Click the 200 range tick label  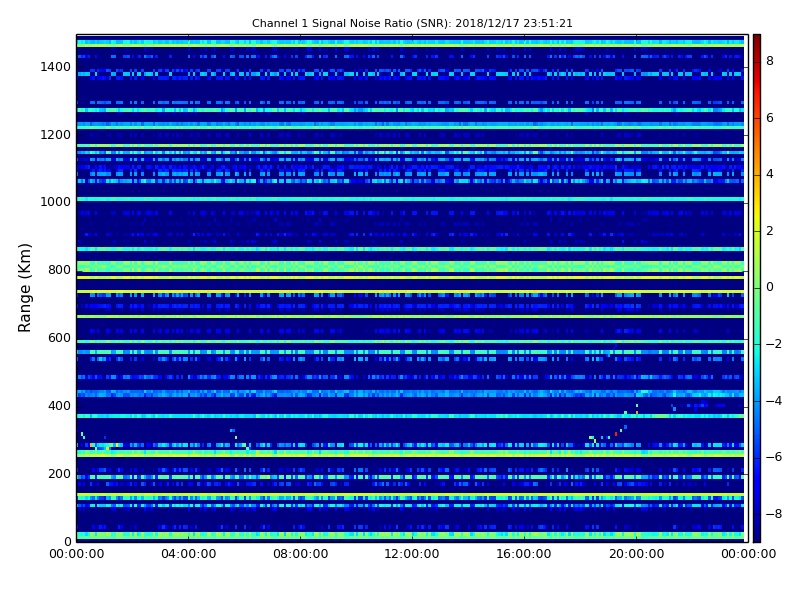pyautogui.click(x=59, y=474)
